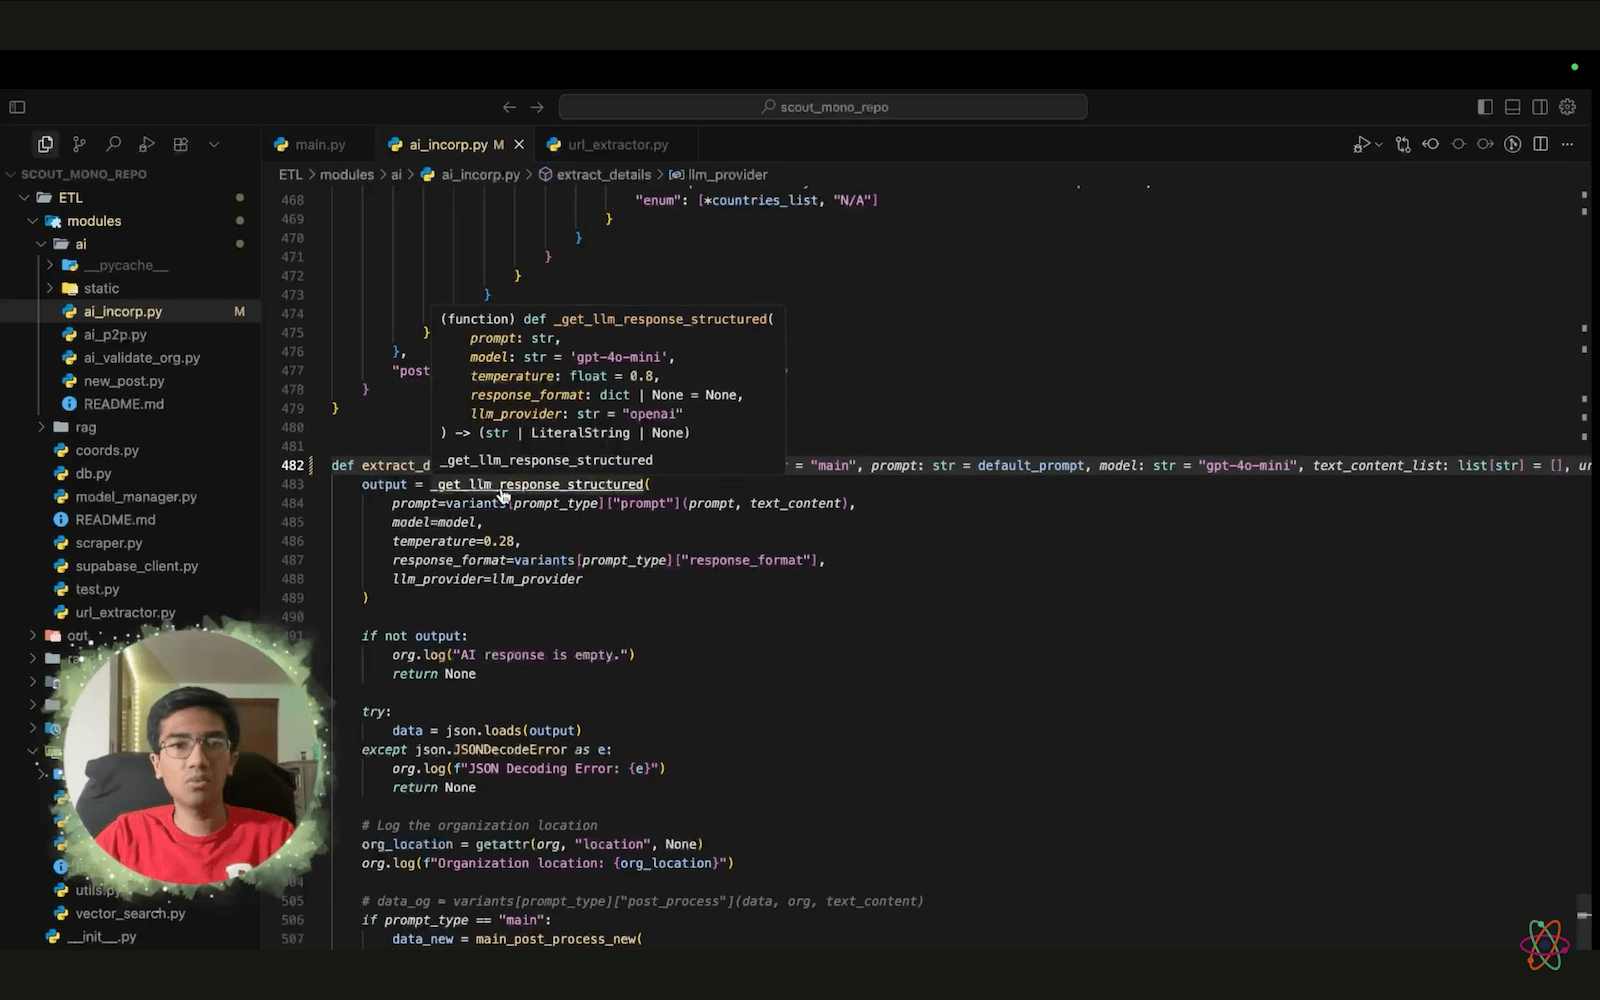Open the Source Control view
The width and height of the screenshot is (1600, 1000).
[x=79, y=144]
